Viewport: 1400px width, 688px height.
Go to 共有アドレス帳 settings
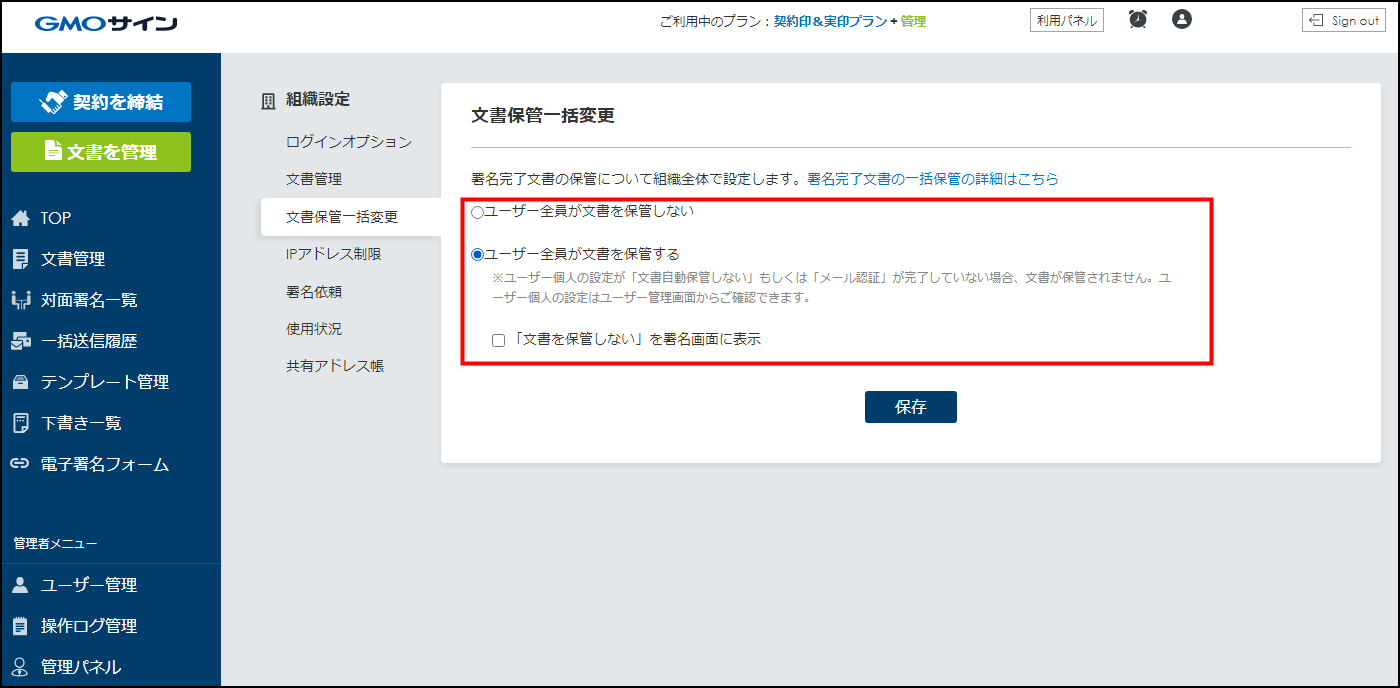pyautogui.click(x=334, y=366)
